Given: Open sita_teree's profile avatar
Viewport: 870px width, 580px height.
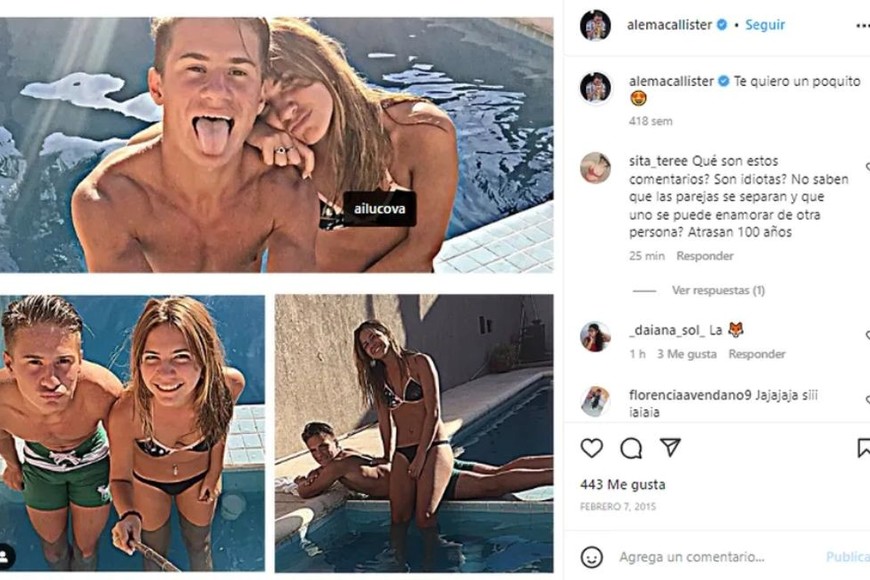Looking at the screenshot, I should pyautogui.click(x=595, y=168).
